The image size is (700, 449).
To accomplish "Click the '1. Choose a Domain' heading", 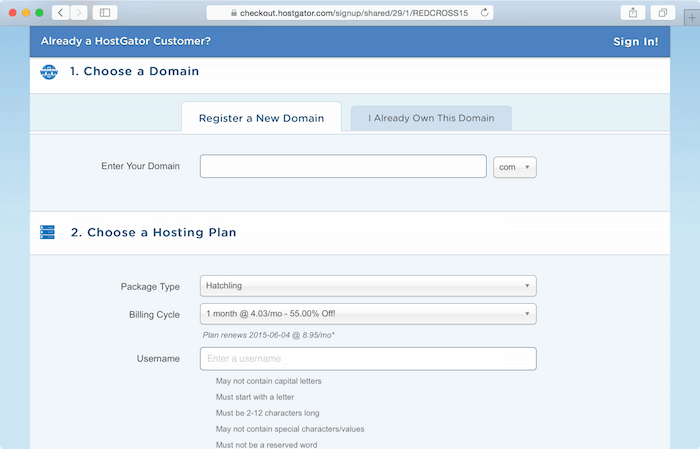I will tap(134, 71).
